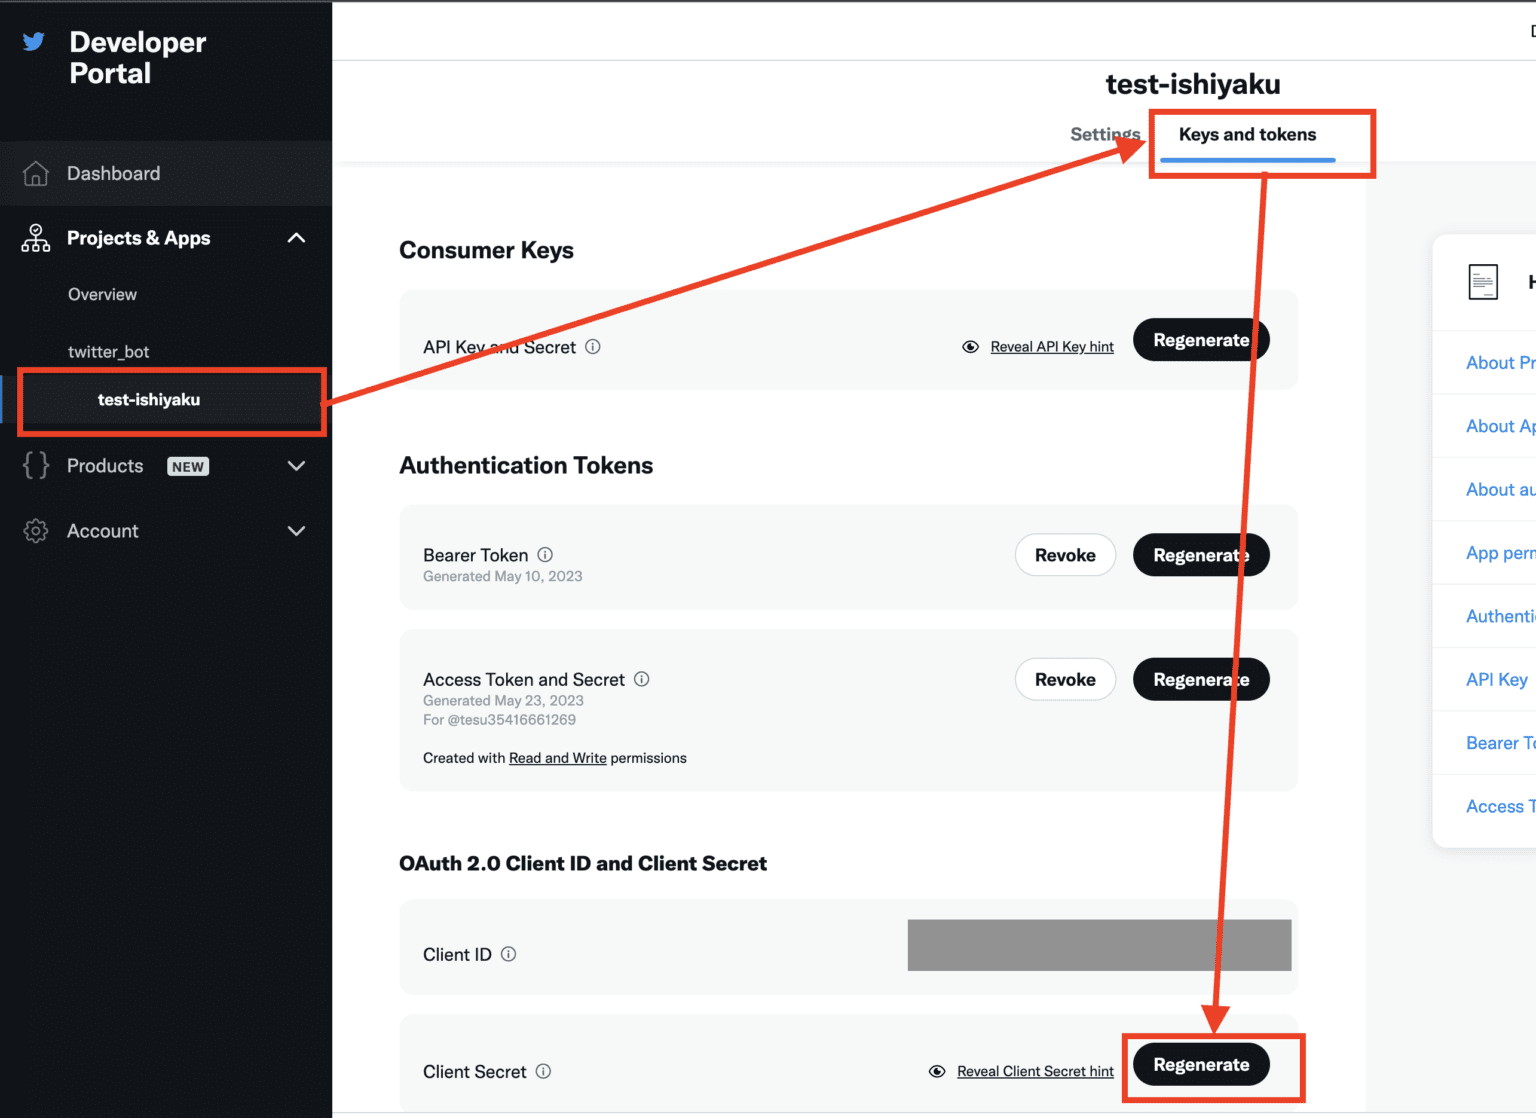Toggle eye icon for API Key hint
This screenshot has height=1118, width=1536.
[x=970, y=347]
